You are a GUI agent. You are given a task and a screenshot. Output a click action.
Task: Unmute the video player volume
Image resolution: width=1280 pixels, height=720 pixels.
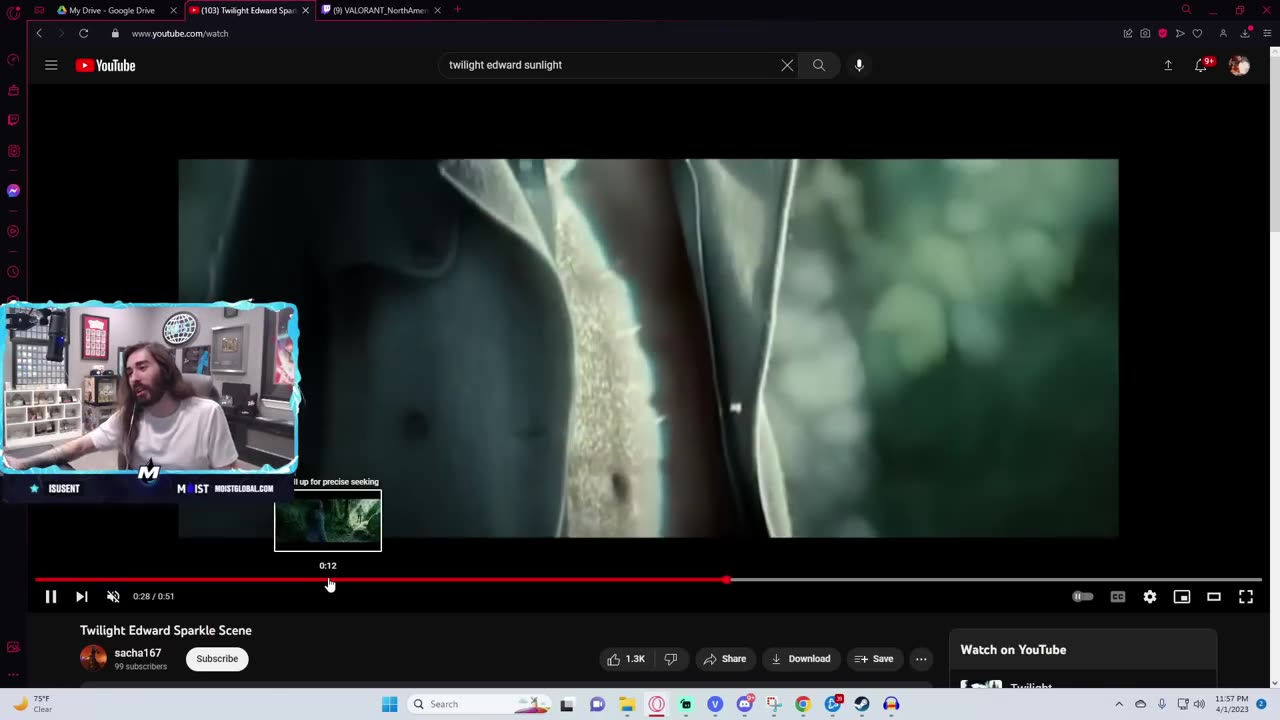tap(113, 597)
